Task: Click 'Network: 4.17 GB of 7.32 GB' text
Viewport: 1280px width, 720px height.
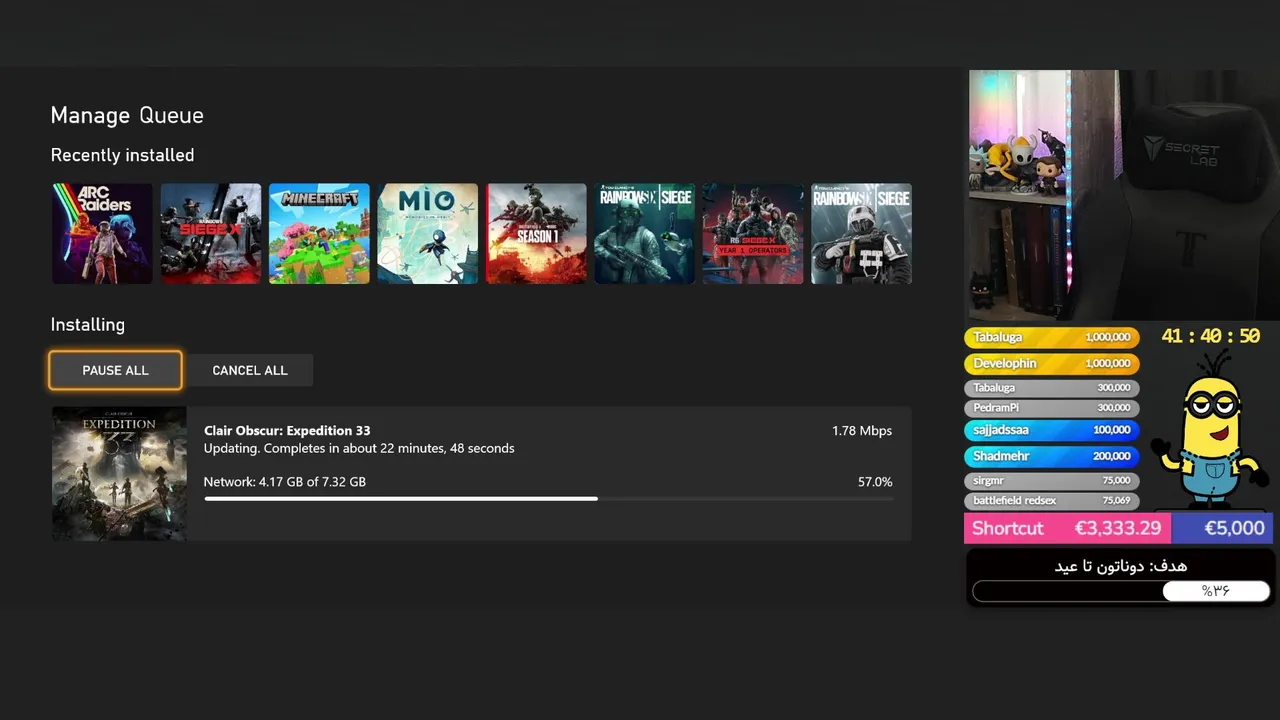Action: pos(285,482)
